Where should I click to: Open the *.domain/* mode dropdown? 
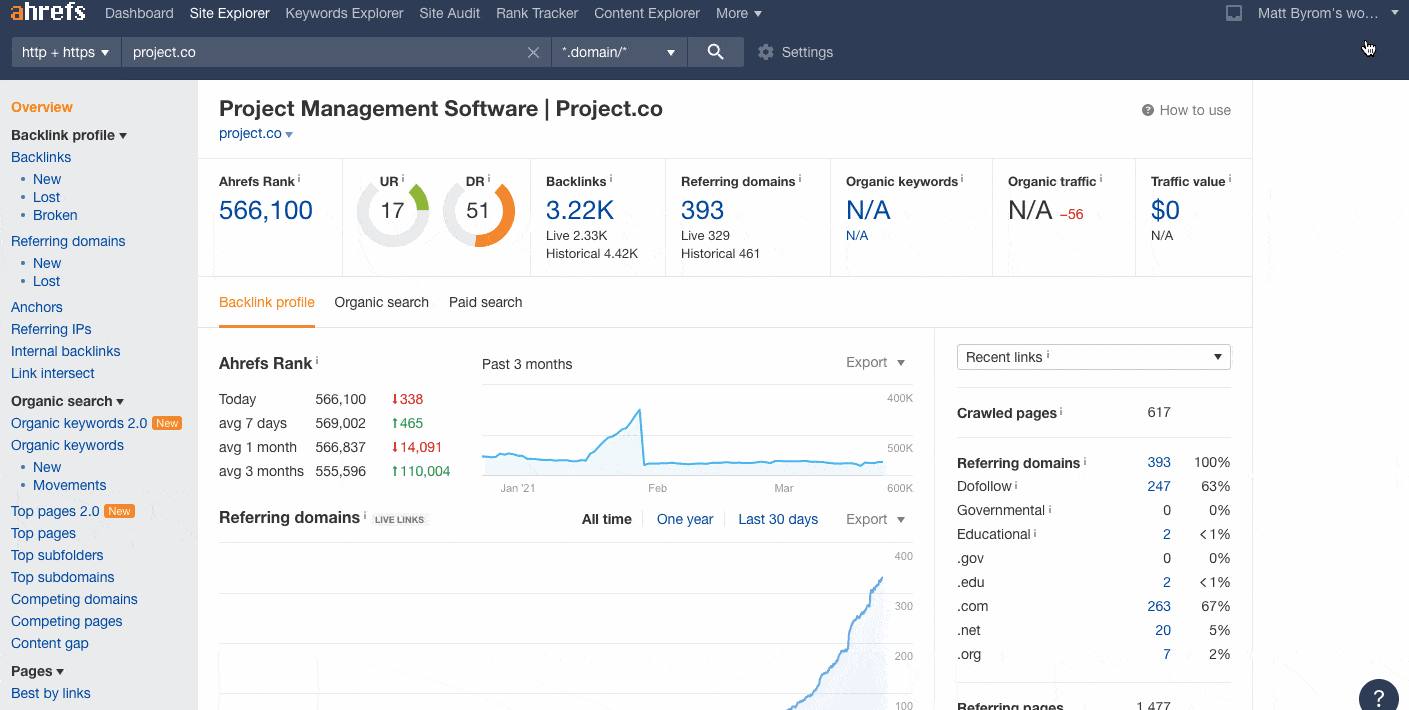(618, 51)
